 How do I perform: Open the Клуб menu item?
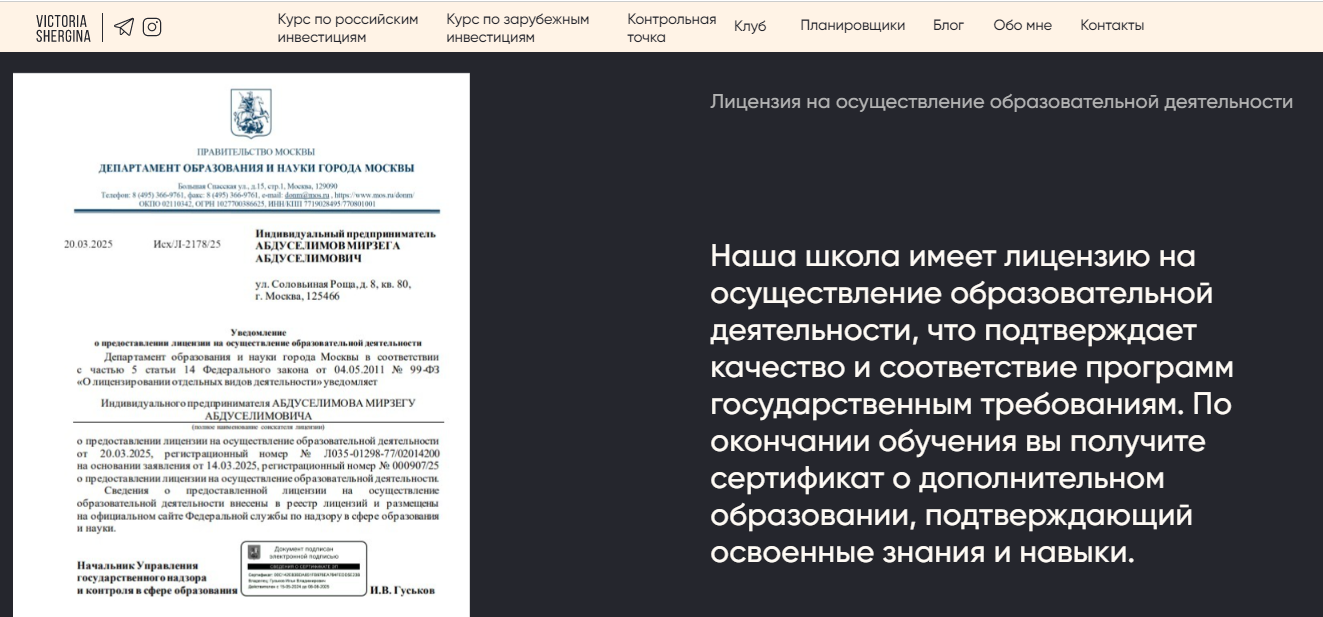click(750, 26)
